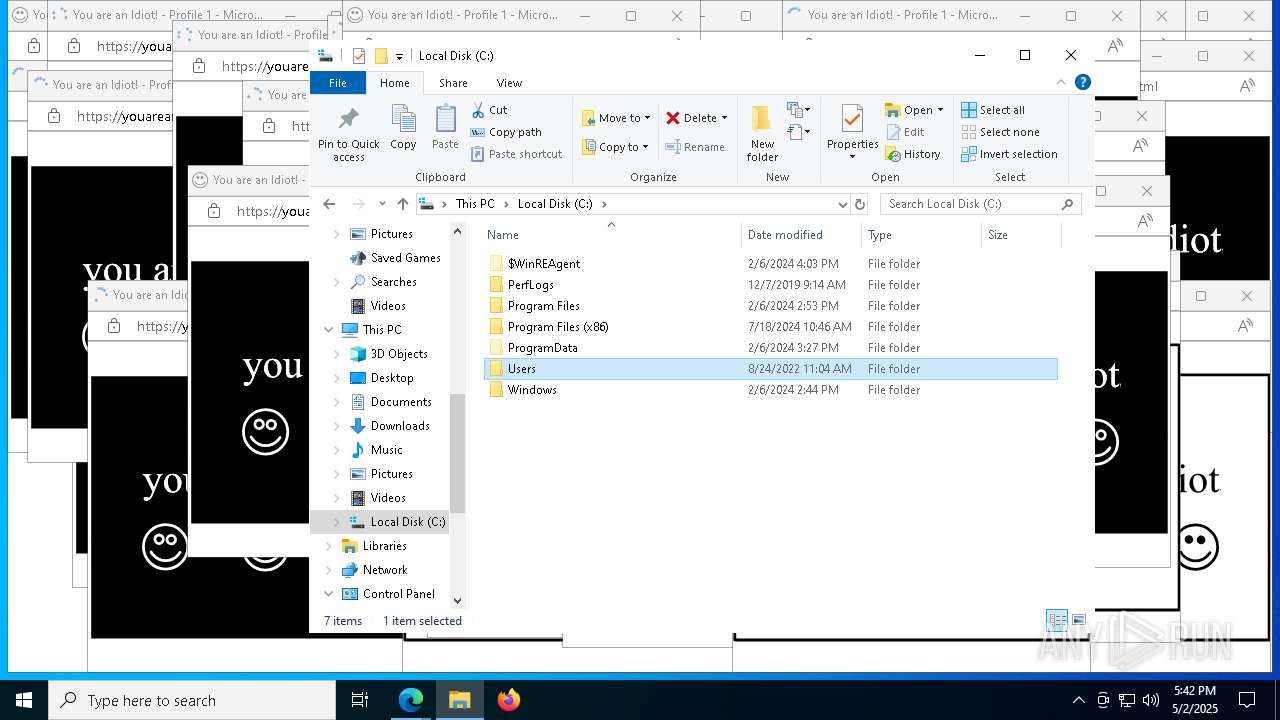Click Invert selection

(1009, 154)
